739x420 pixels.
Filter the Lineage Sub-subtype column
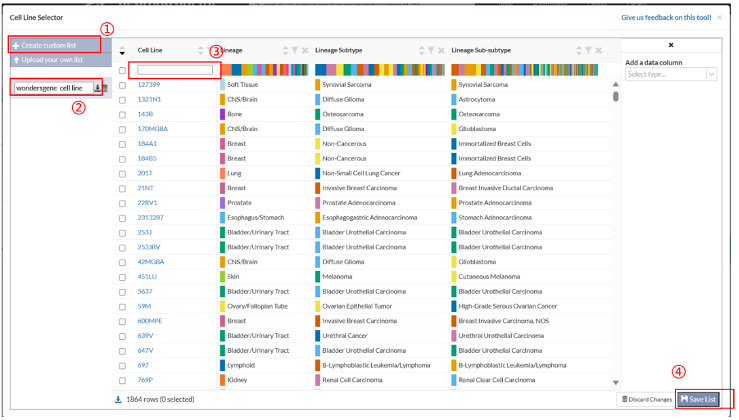[588, 50]
